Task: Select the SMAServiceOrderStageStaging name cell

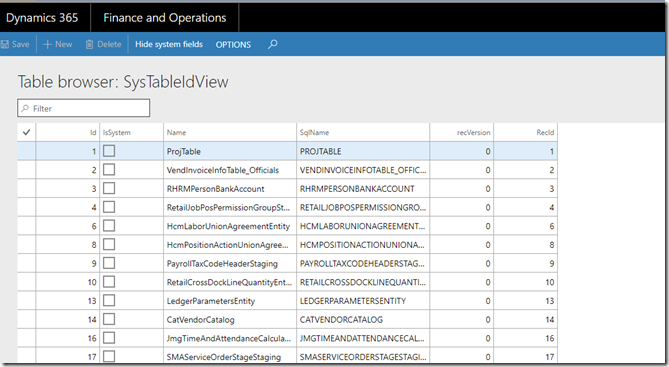Action: [230, 357]
